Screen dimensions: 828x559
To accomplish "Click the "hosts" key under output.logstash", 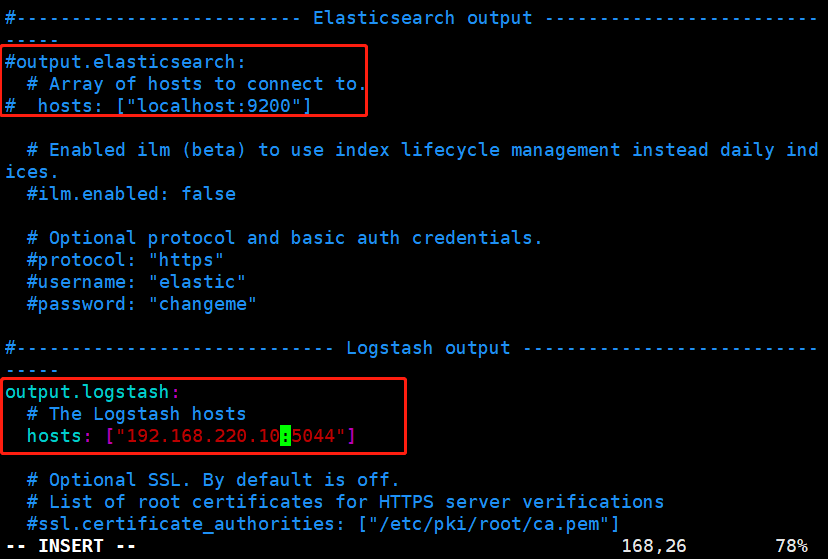I will point(54,436).
